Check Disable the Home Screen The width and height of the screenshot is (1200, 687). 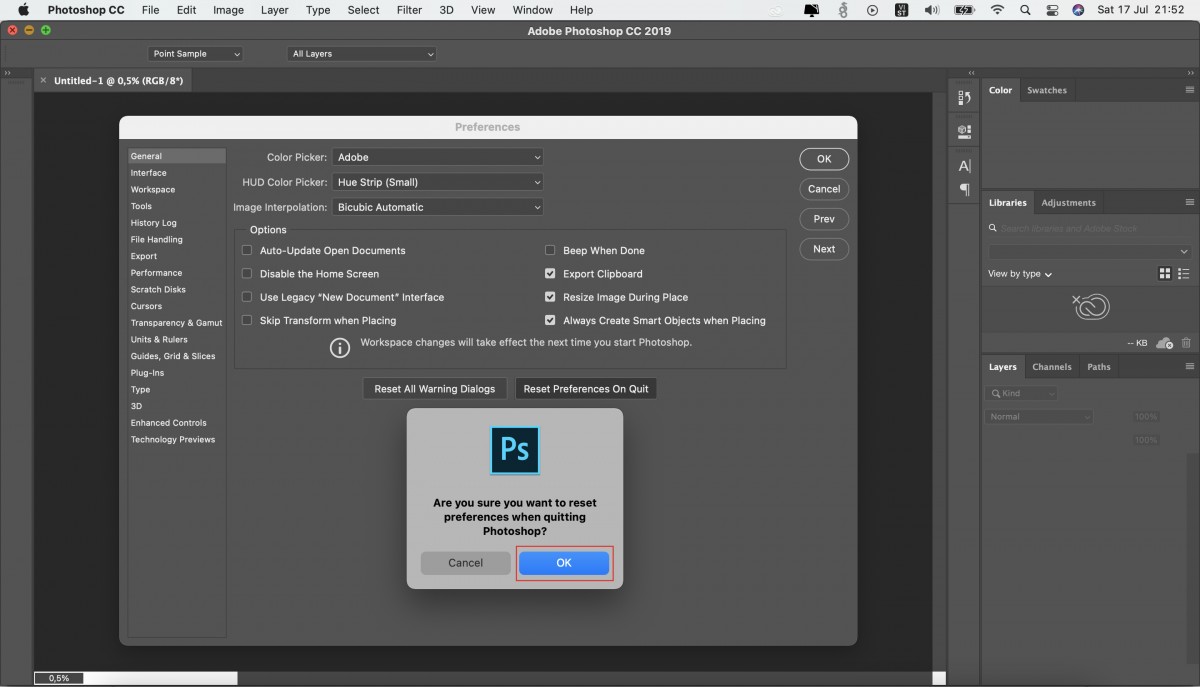[247, 274]
